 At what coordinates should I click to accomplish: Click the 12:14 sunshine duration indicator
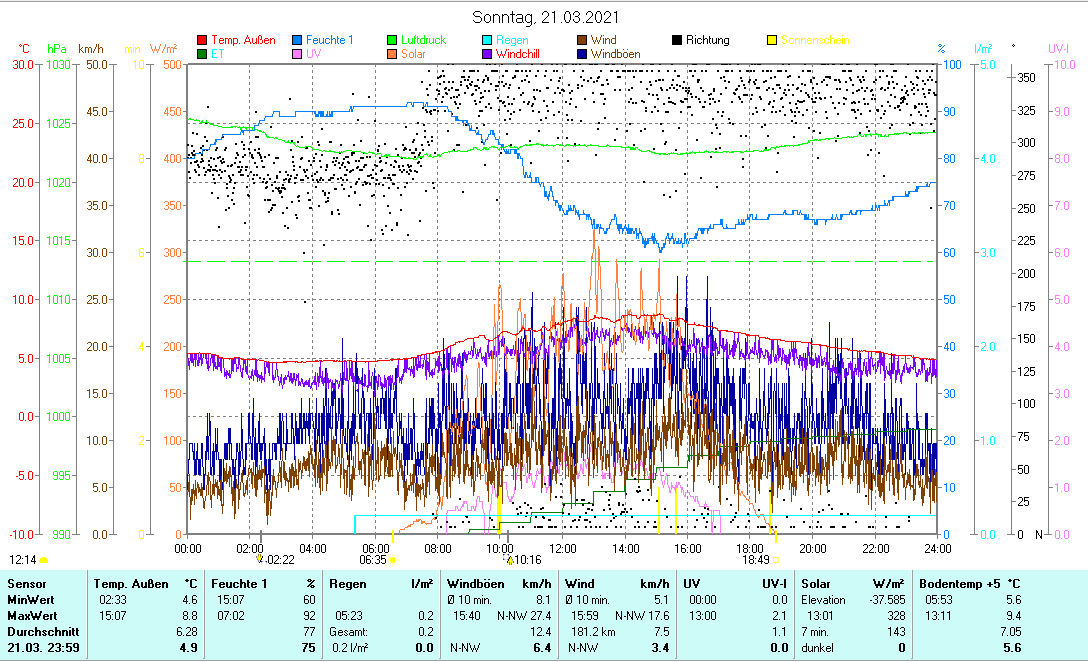click(28, 560)
